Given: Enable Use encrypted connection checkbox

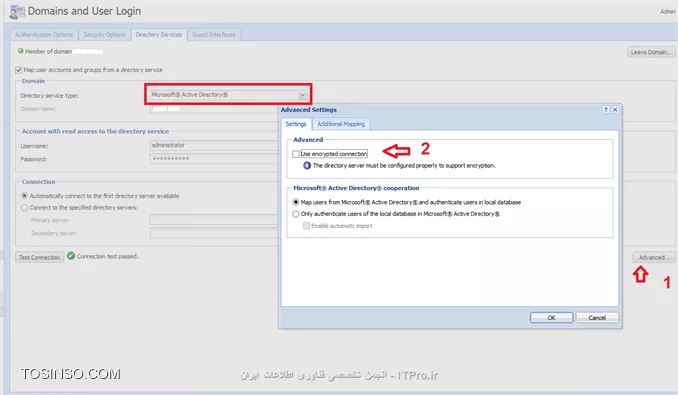Looking at the screenshot, I should (296, 154).
